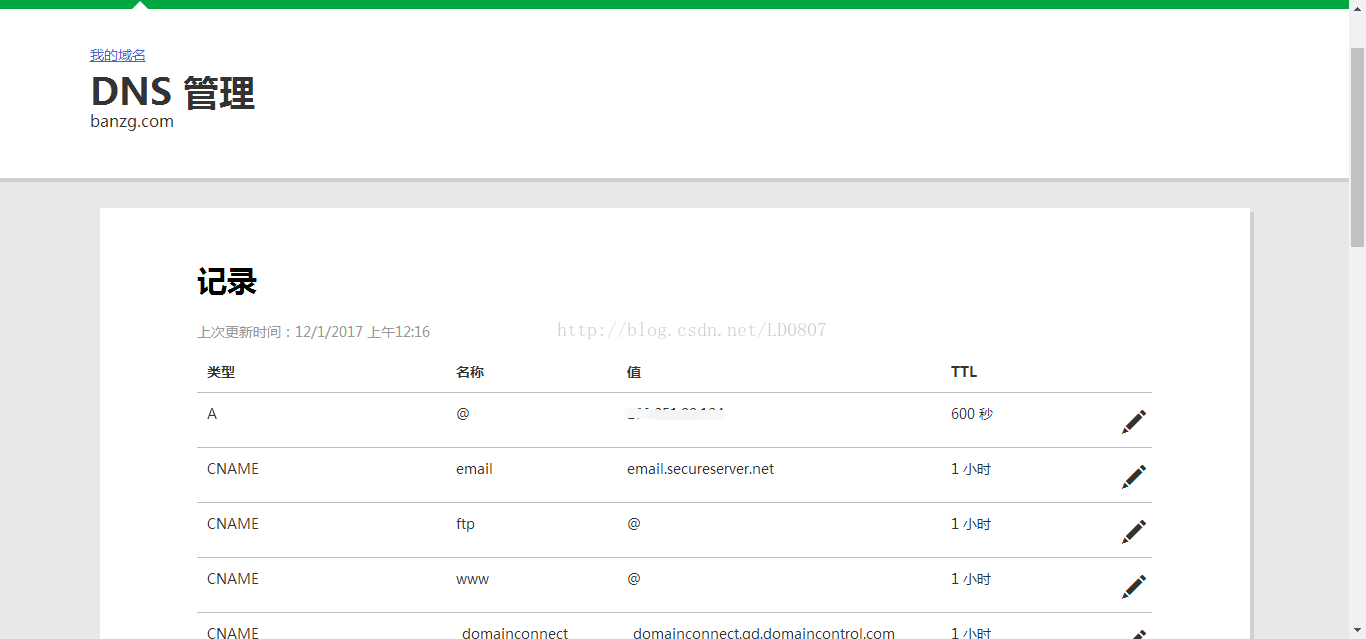
Task: Click the www name cell
Action: [473, 579]
